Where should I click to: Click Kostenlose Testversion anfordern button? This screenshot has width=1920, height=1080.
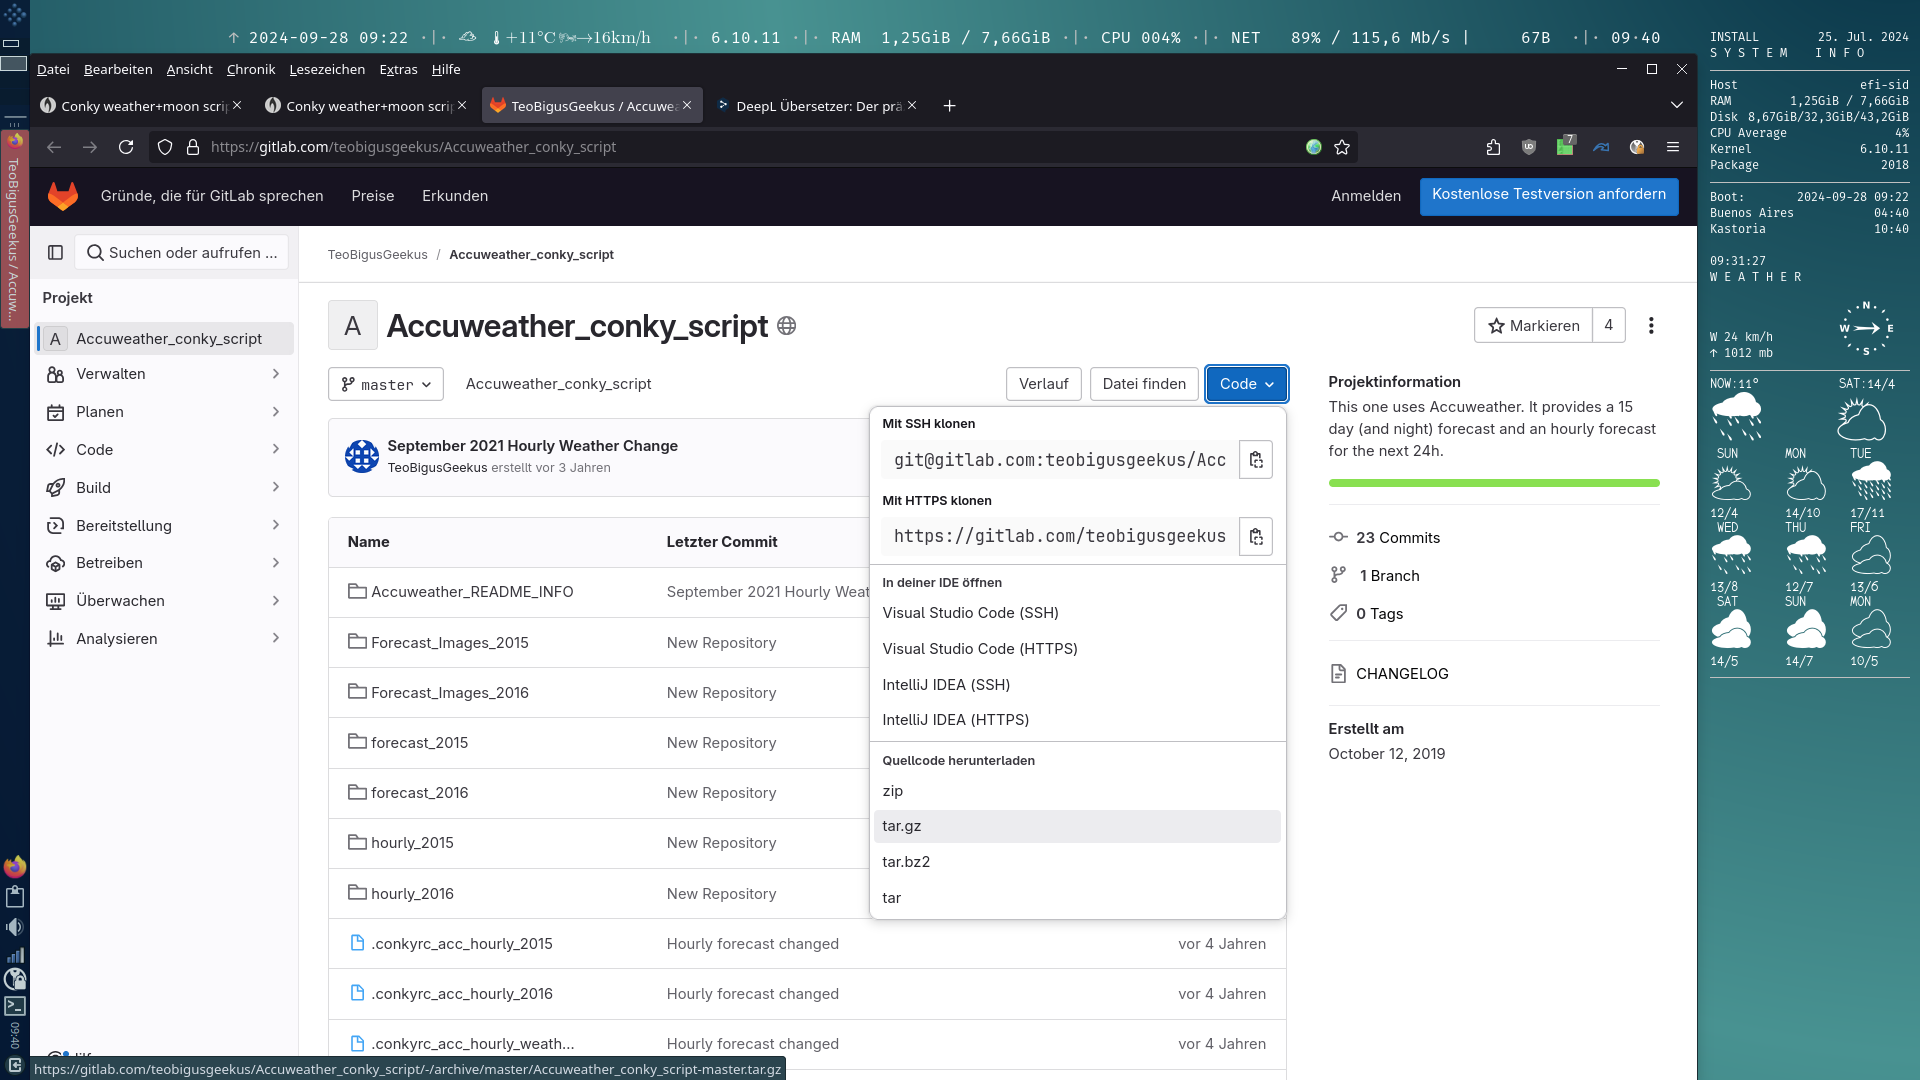pyautogui.click(x=1548, y=196)
